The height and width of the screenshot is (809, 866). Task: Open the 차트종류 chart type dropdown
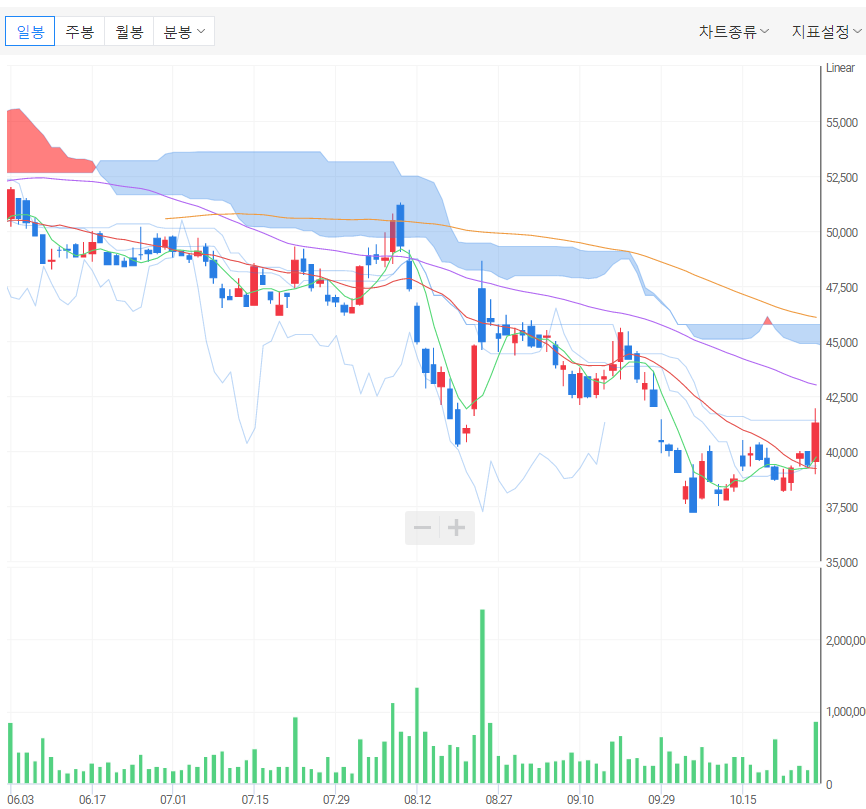point(733,31)
